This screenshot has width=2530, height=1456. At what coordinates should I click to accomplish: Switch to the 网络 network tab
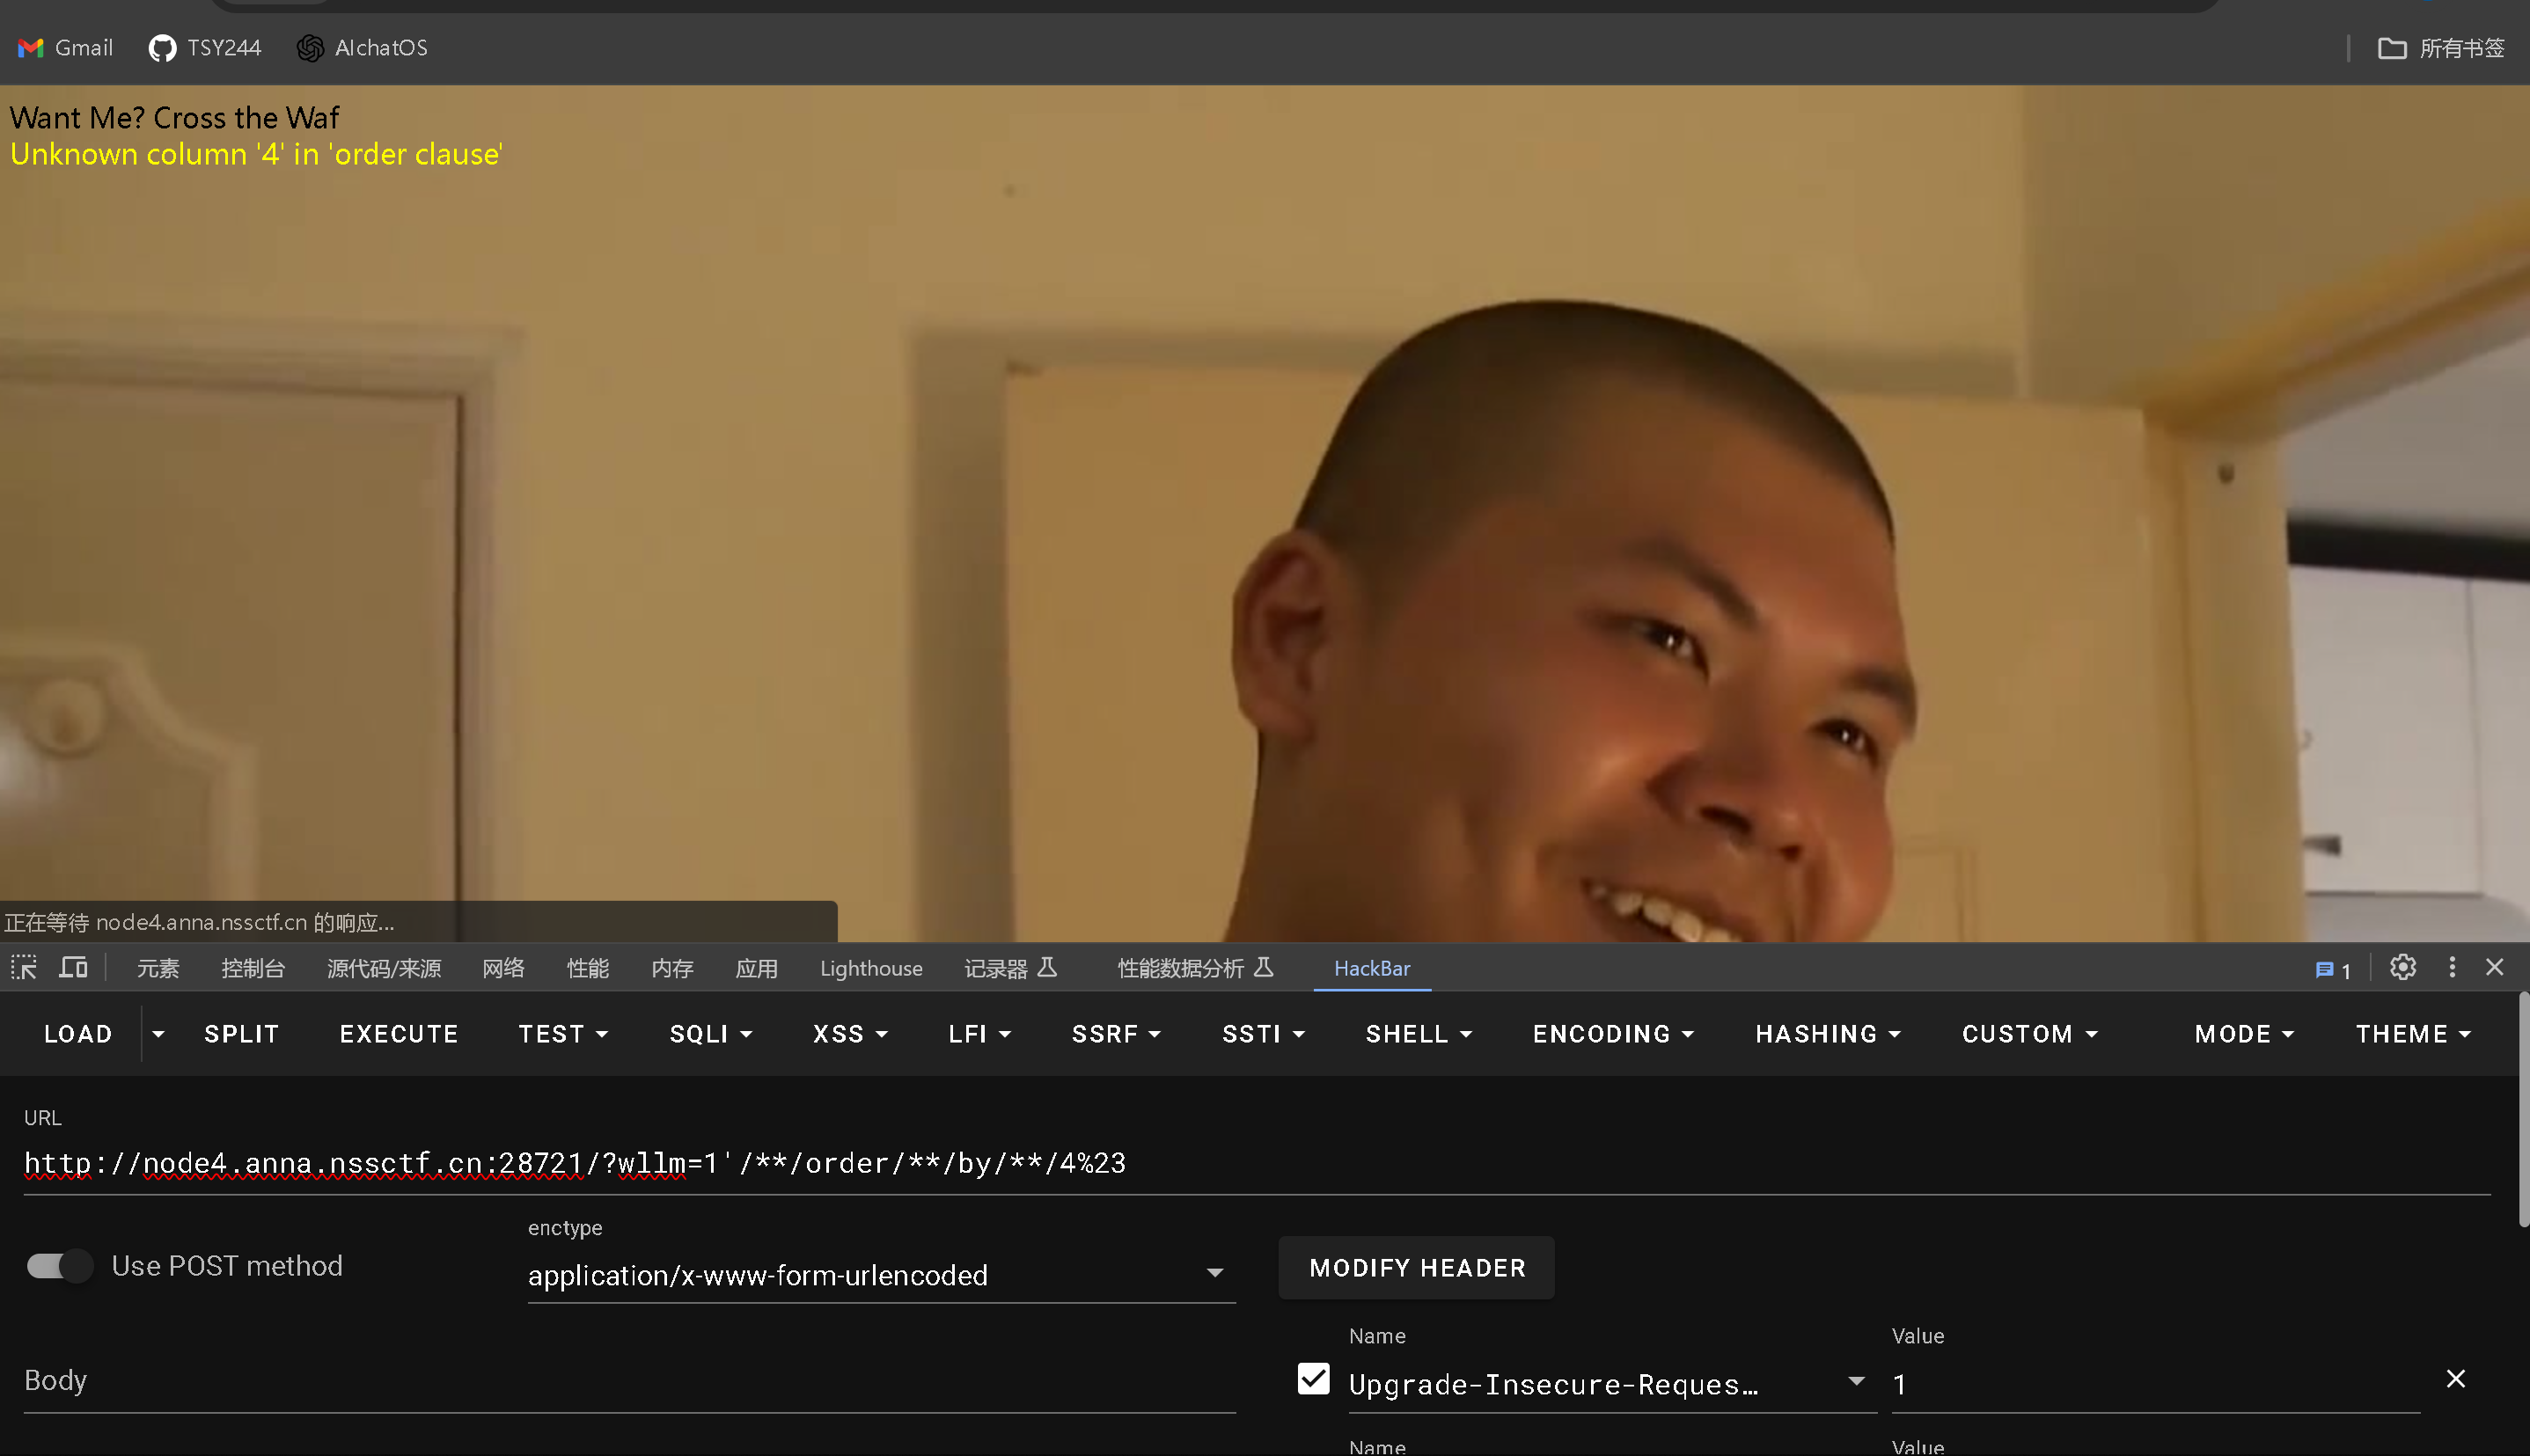(503, 968)
